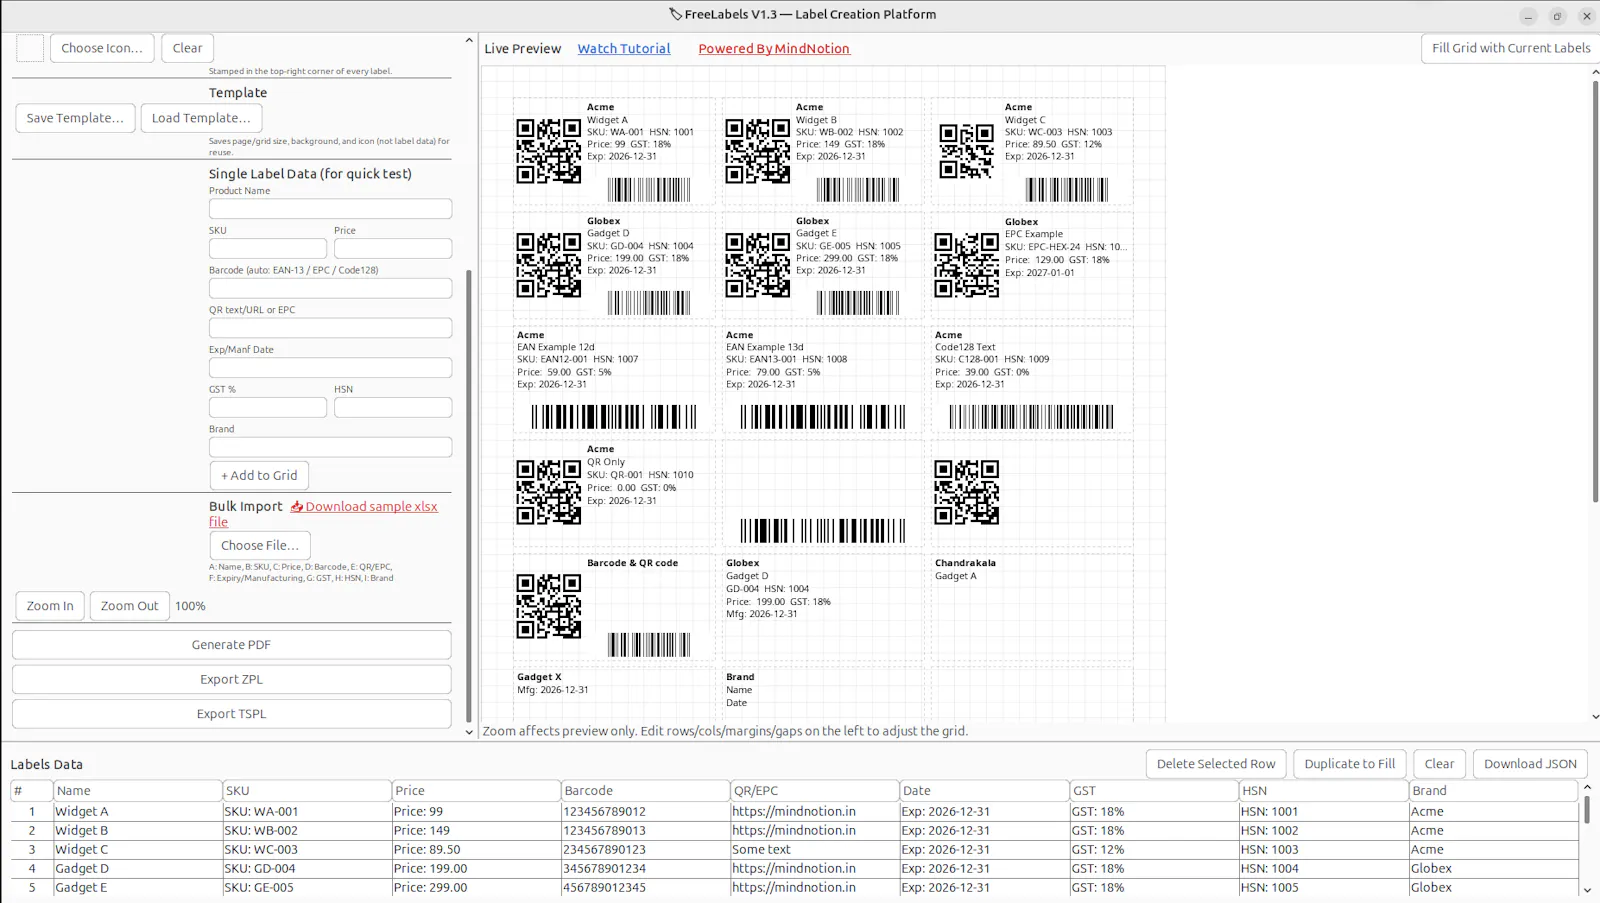This screenshot has height=903, width=1600.
Task: Click the HSN column header in table
Action: pos(1323,790)
